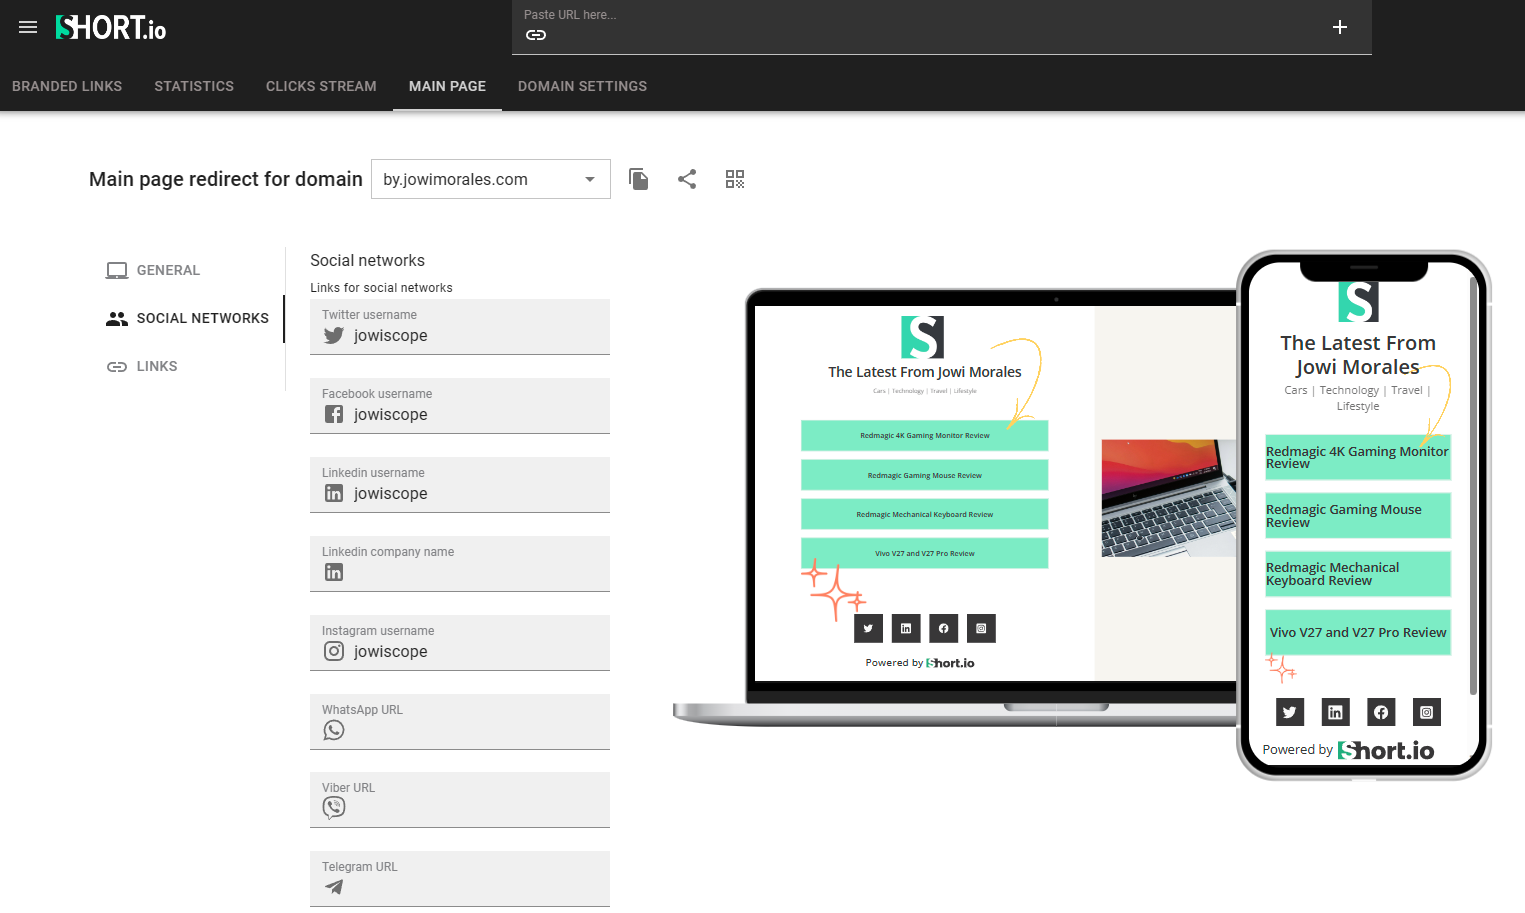Edit the Instagram username field

(x=460, y=643)
